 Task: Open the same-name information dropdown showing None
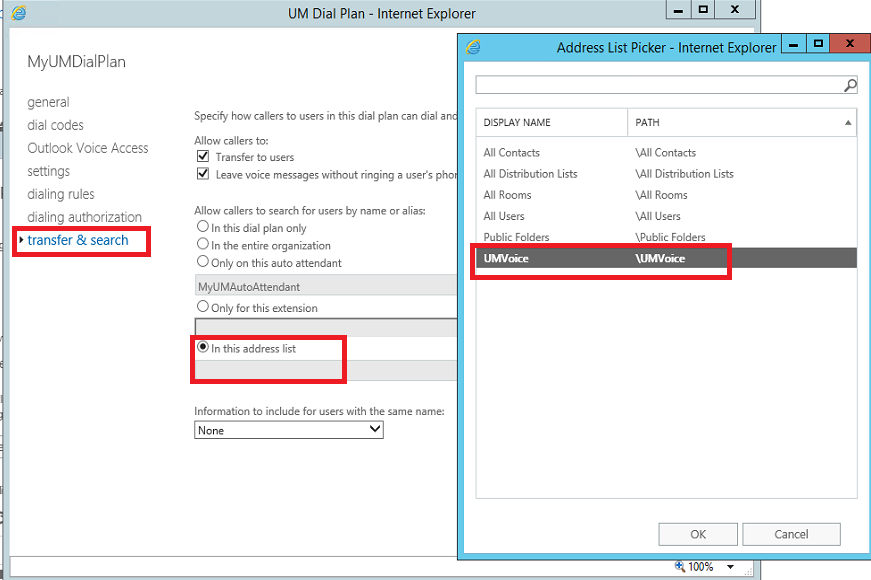click(288, 430)
